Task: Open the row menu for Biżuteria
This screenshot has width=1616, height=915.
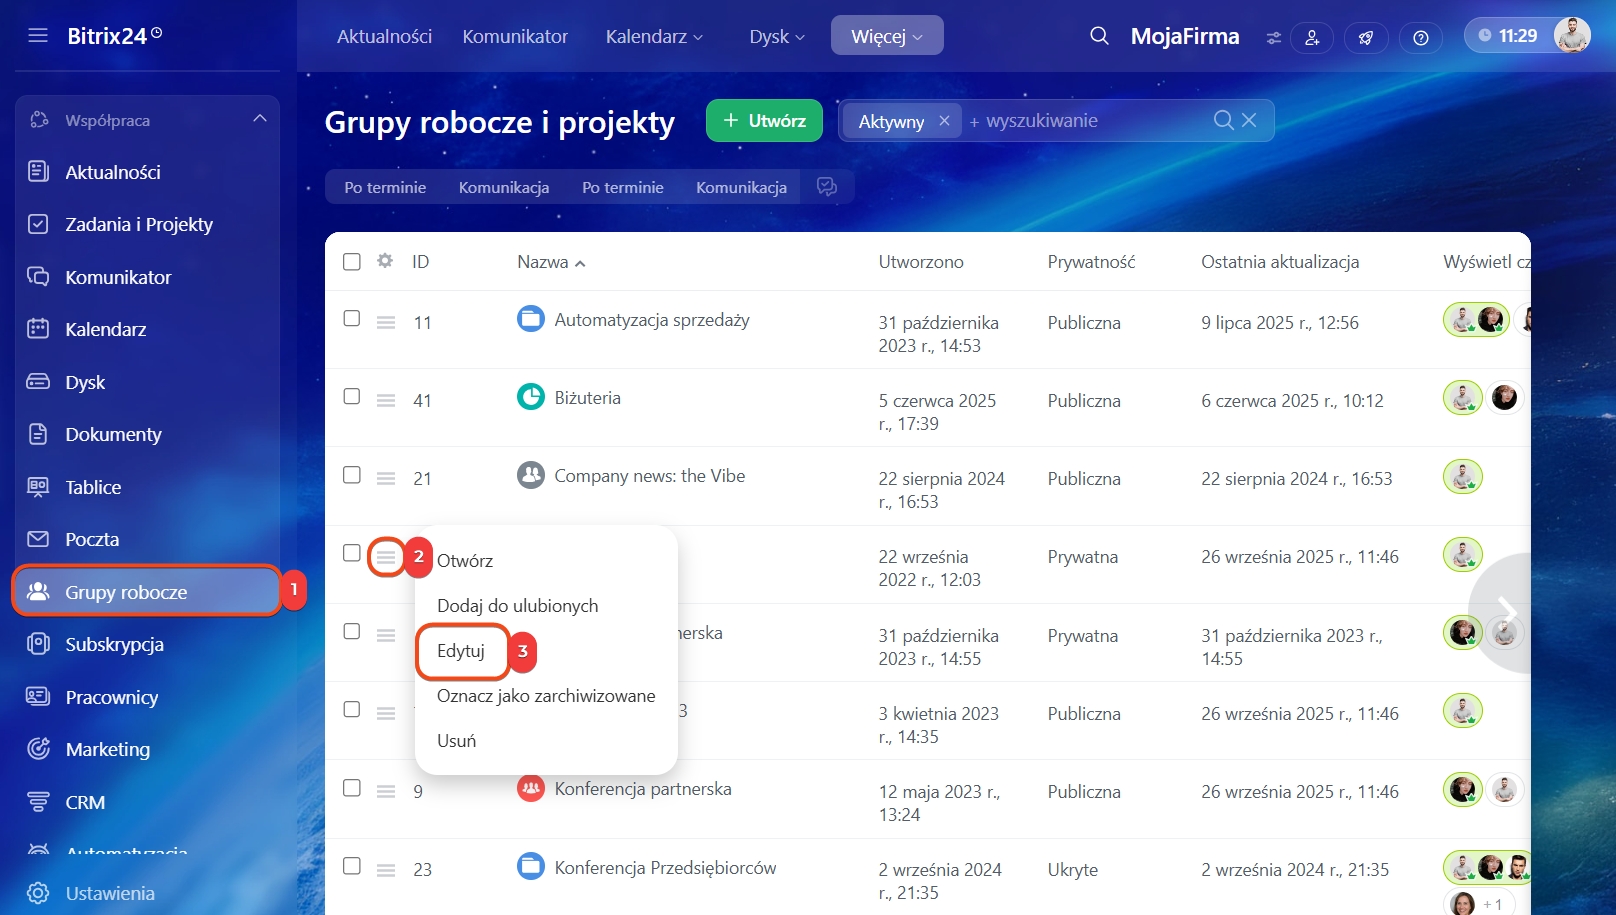Action: point(386,400)
